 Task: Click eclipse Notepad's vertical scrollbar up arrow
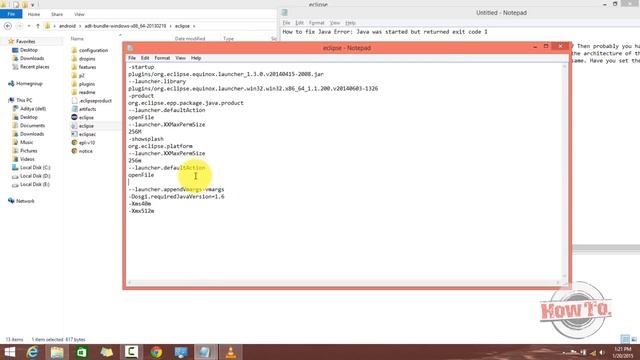tap(565, 67)
